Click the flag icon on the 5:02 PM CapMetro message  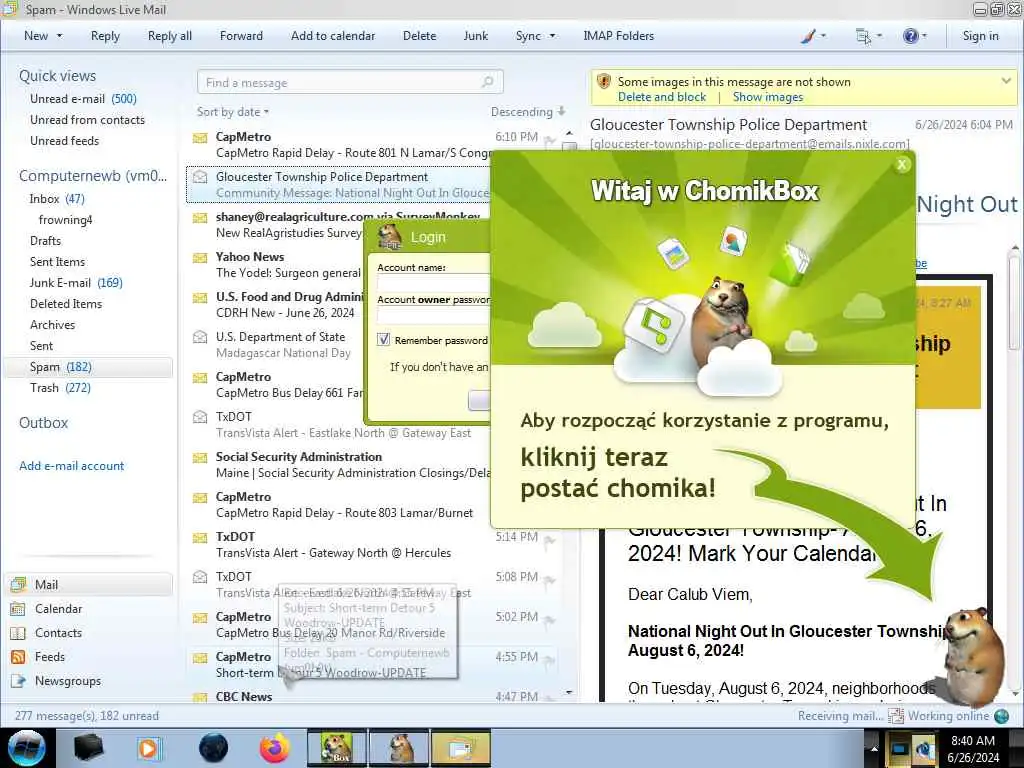click(550, 620)
